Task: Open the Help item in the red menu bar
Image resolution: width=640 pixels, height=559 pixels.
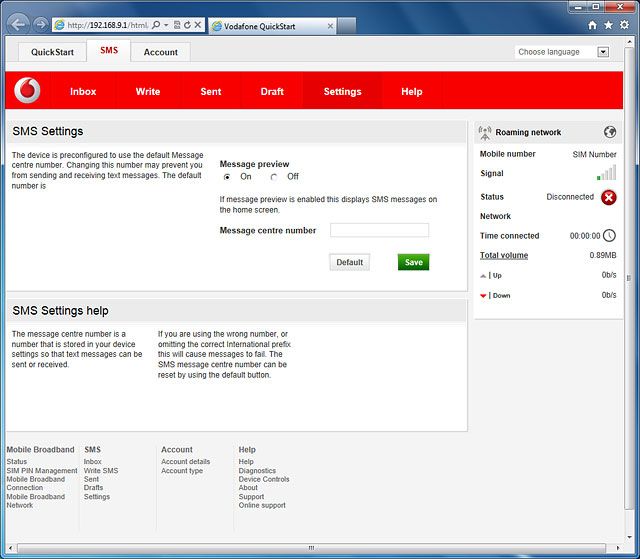Action: (x=411, y=91)
